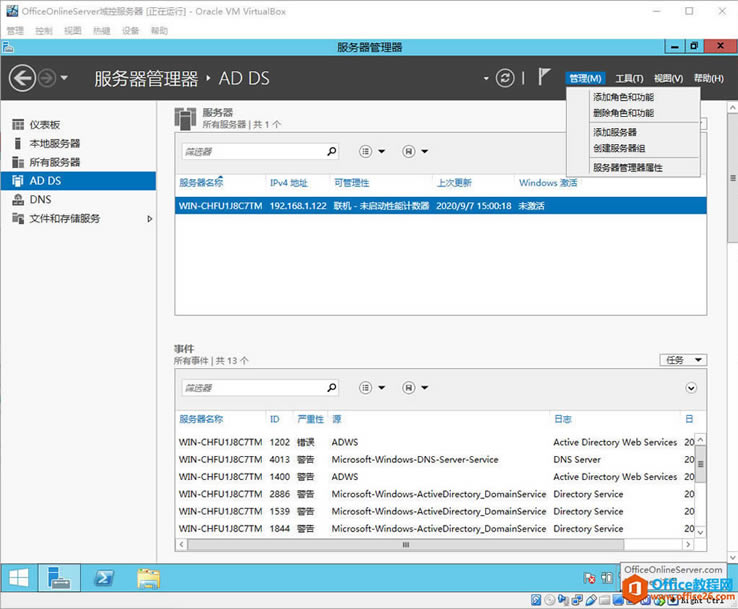Sort servers by 服务器名称 column
Viewport: 738px width, 609px height.
point(201,183)
